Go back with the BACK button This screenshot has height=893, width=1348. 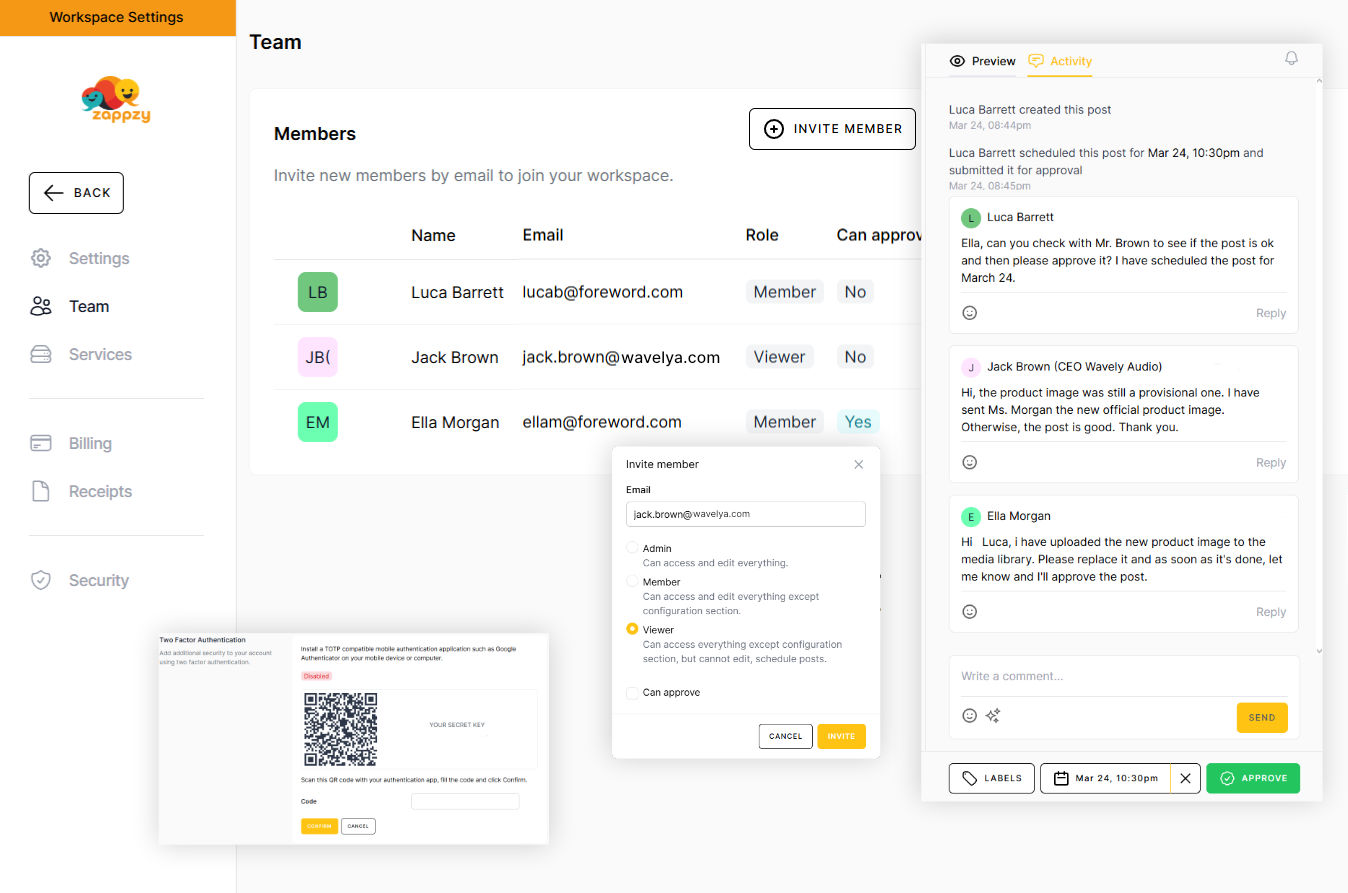tap(76, 193)
